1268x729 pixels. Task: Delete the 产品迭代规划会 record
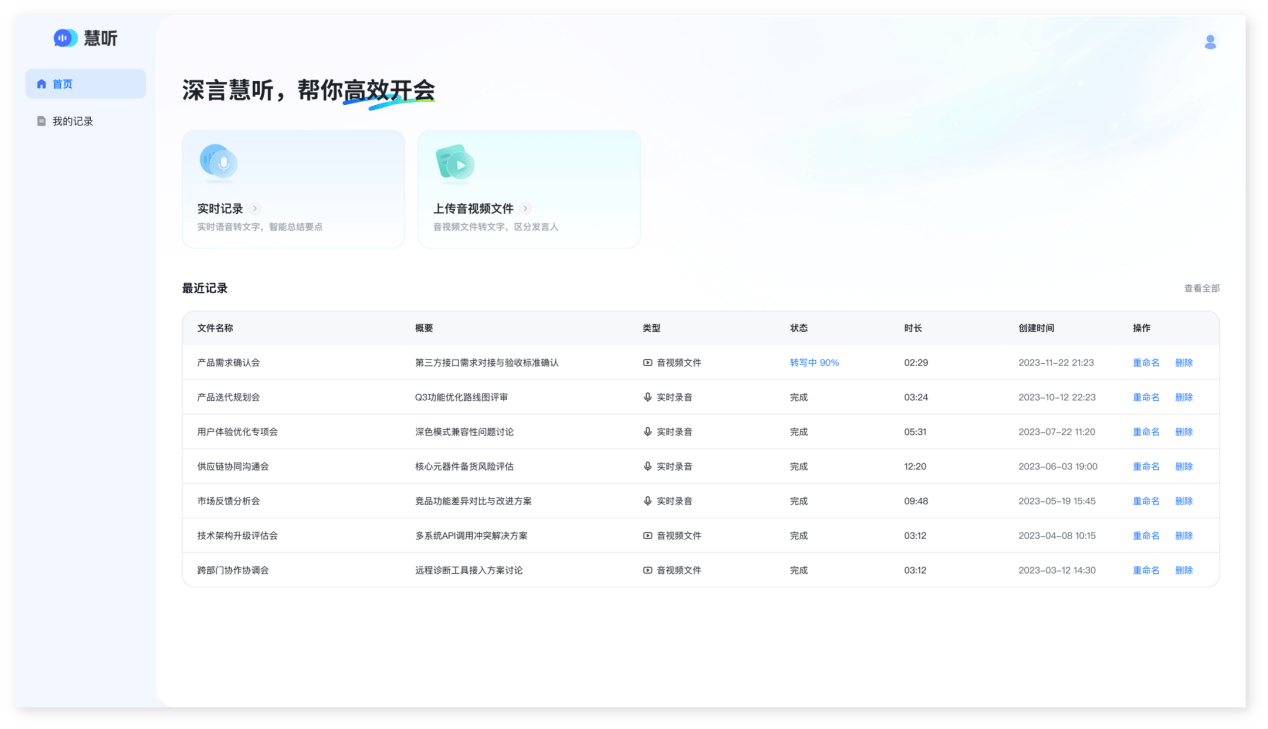coord(1183,397)
